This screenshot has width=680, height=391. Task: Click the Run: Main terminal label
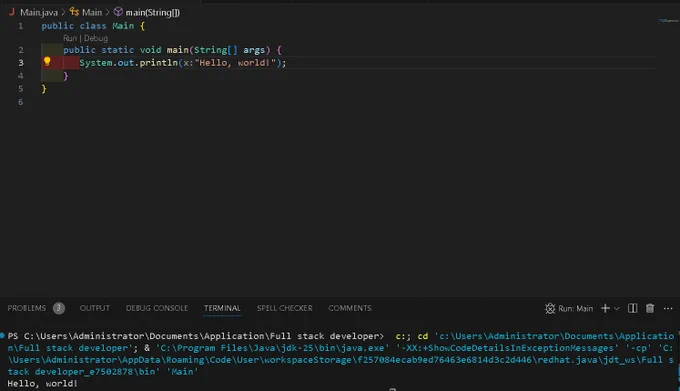[575, 309]
